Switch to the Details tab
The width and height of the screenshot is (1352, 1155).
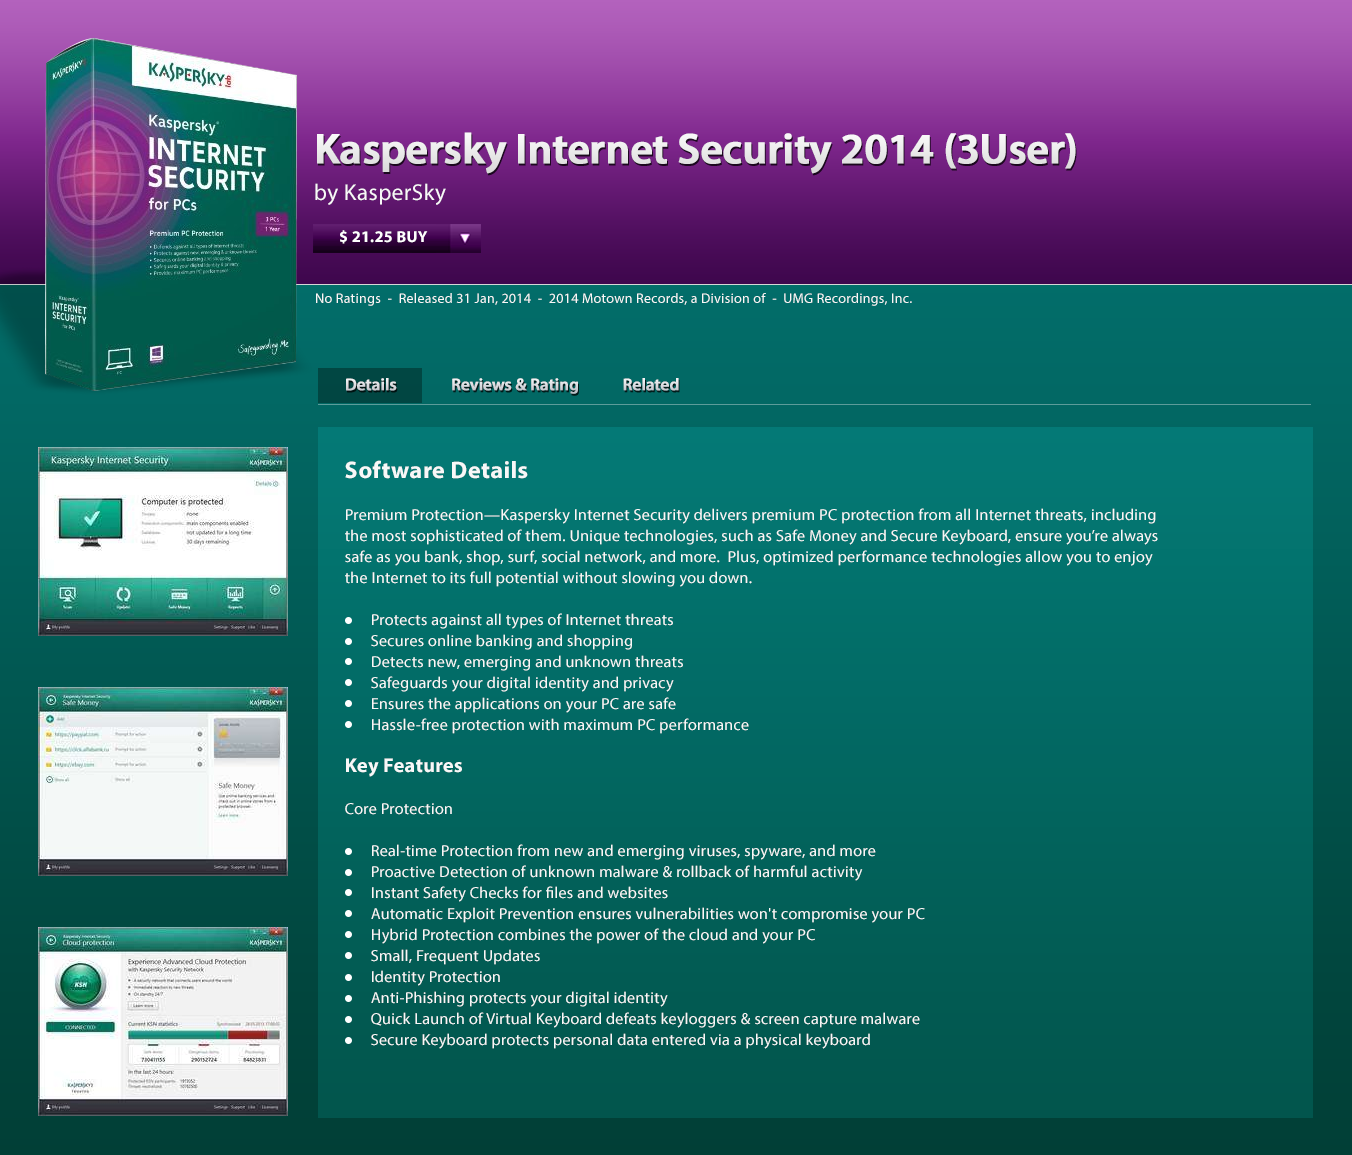click(x=370, y=385)
